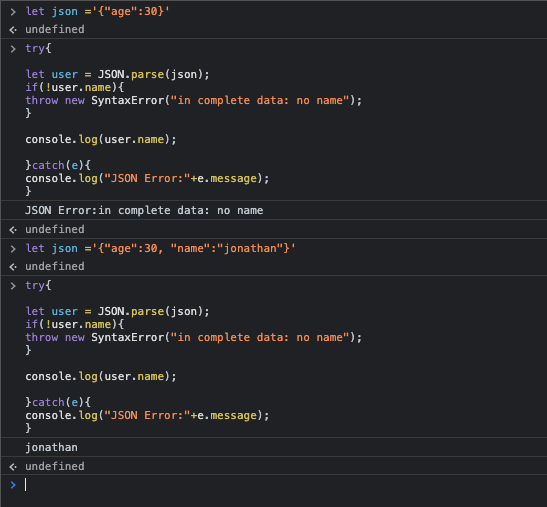Click the return arrow beside first undefined
The image size is (547, 507).
pyautogui.click(x=13, y=30)
